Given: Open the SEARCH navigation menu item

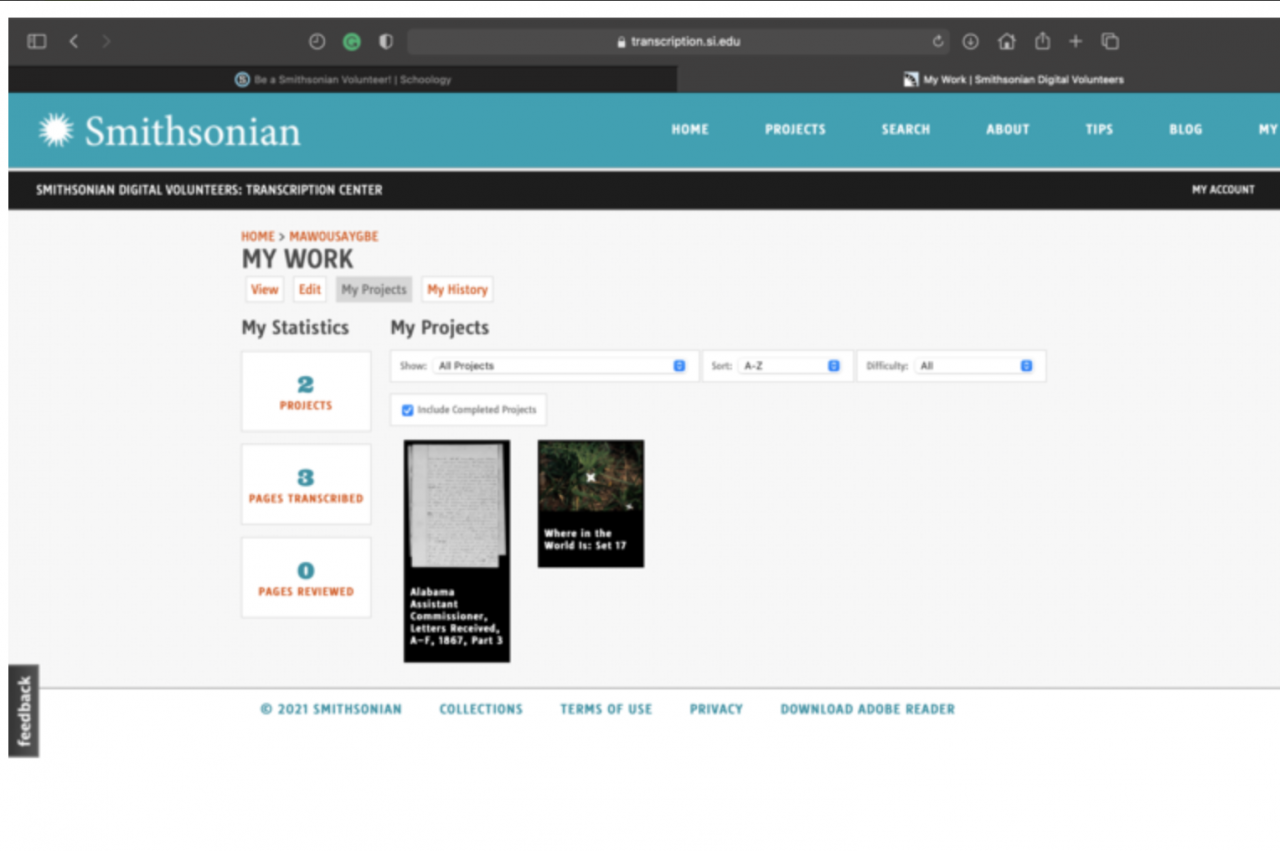Looking at the screenshot, I should tap(905, 129).
